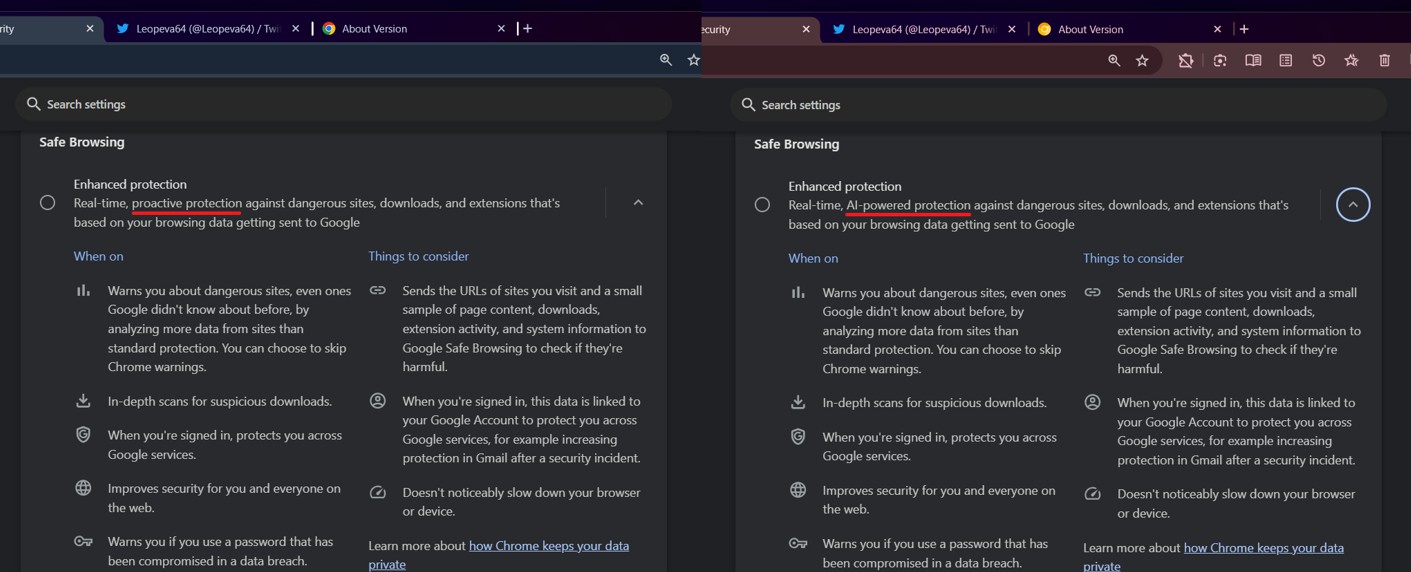Viewport: 1411px width, 572px height.
Task: Open favorites star-plus icon in right toolbar
Action: point(1352,61)
